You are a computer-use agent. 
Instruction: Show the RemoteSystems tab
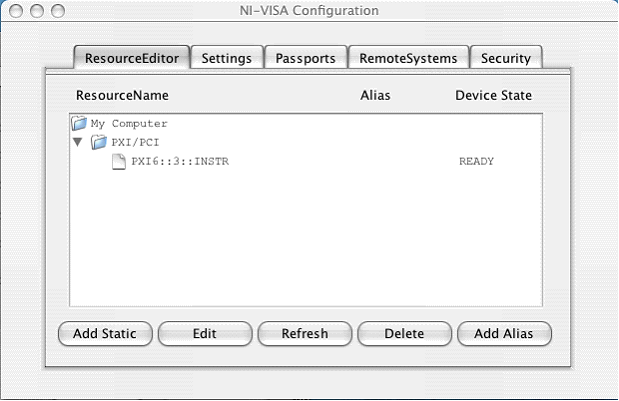408,58
